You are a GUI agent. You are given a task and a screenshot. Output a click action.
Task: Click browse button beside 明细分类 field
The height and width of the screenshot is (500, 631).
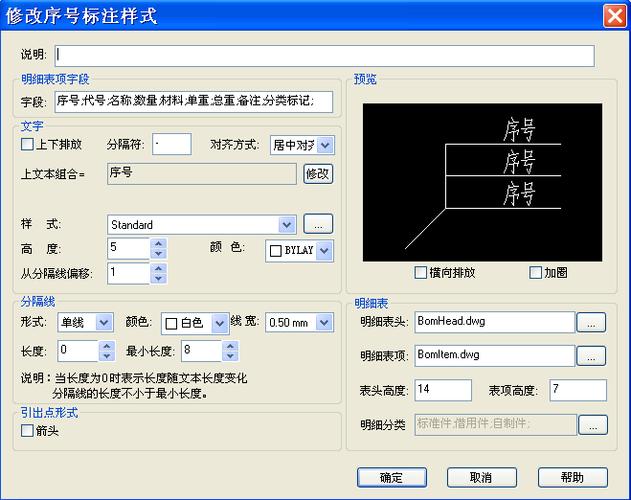(592, 425)
